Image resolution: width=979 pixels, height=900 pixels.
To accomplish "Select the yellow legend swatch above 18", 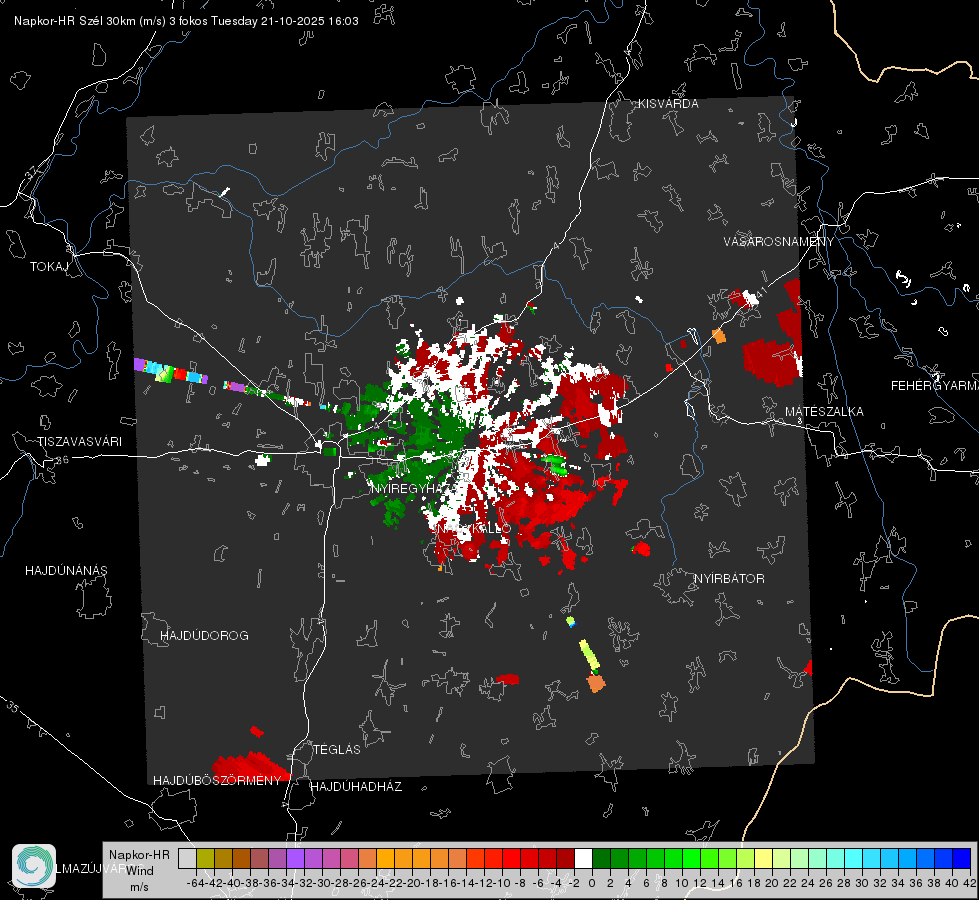I will click(x=764, y=858).
